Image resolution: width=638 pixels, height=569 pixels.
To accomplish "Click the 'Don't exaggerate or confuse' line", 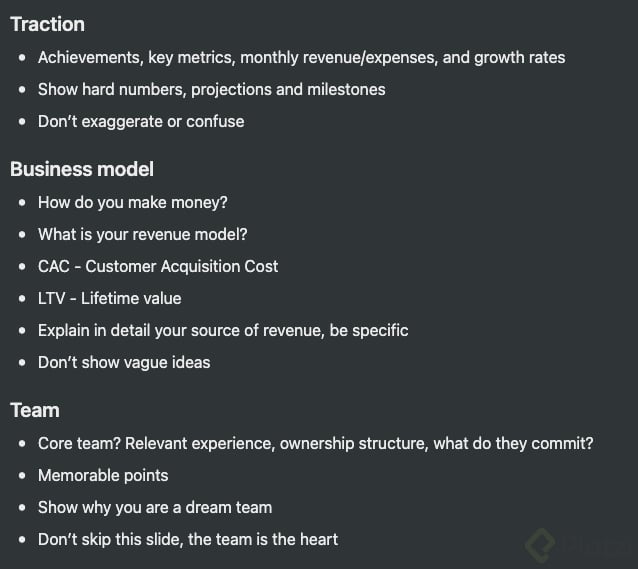I will click(141, 121).
